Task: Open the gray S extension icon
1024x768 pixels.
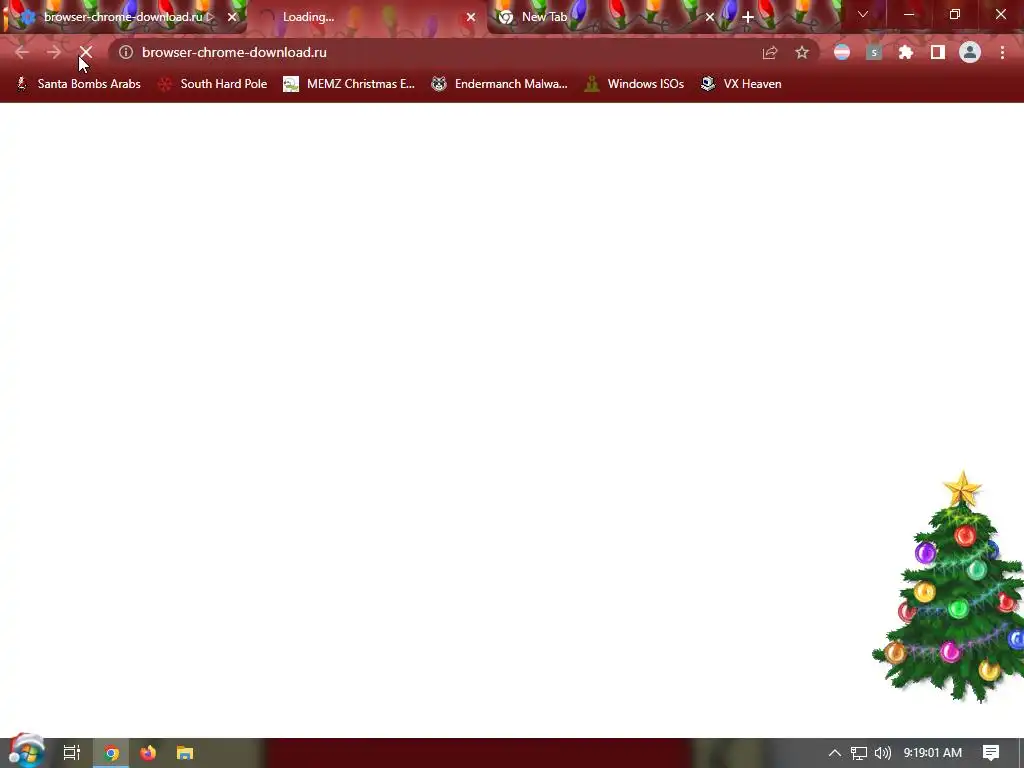Action: [x=874, y=52]
